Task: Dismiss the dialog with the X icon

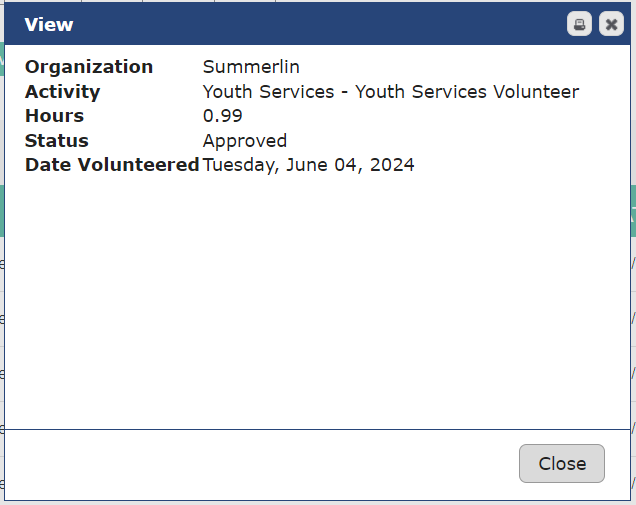Action: pyautogui.click(x=611, y=24)
